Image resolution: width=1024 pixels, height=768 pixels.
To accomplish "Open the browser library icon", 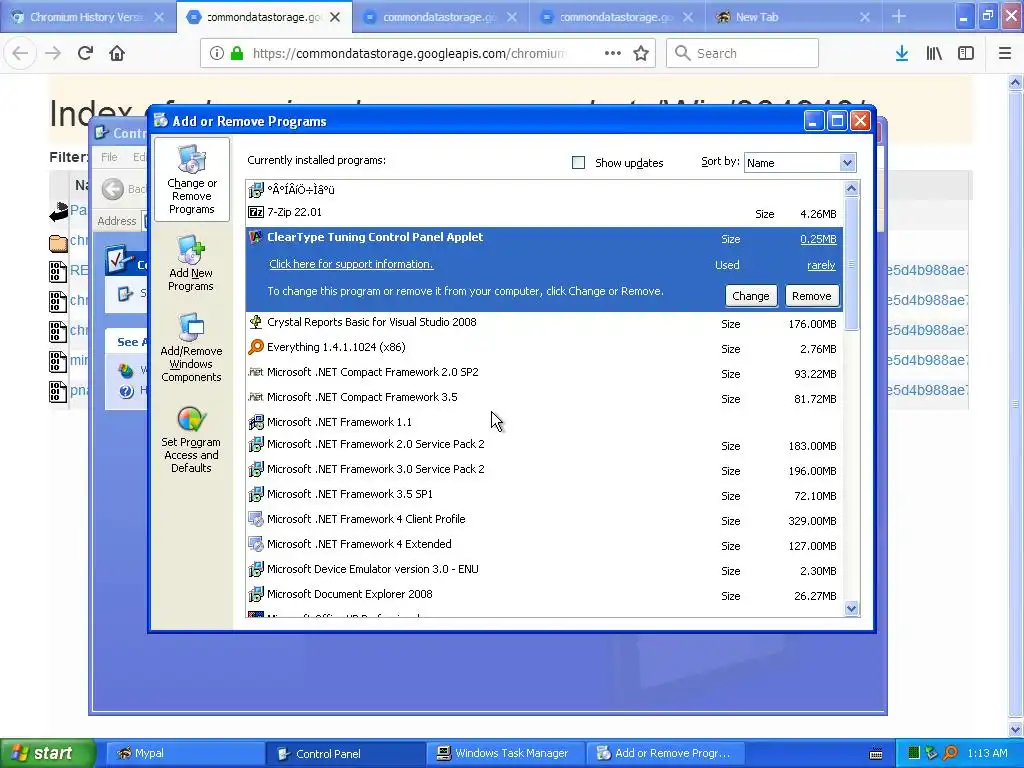I will click(934, 53).
